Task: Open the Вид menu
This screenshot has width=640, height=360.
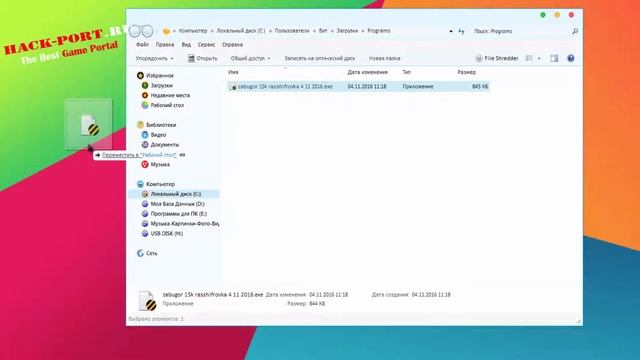Action: (186, 44)
